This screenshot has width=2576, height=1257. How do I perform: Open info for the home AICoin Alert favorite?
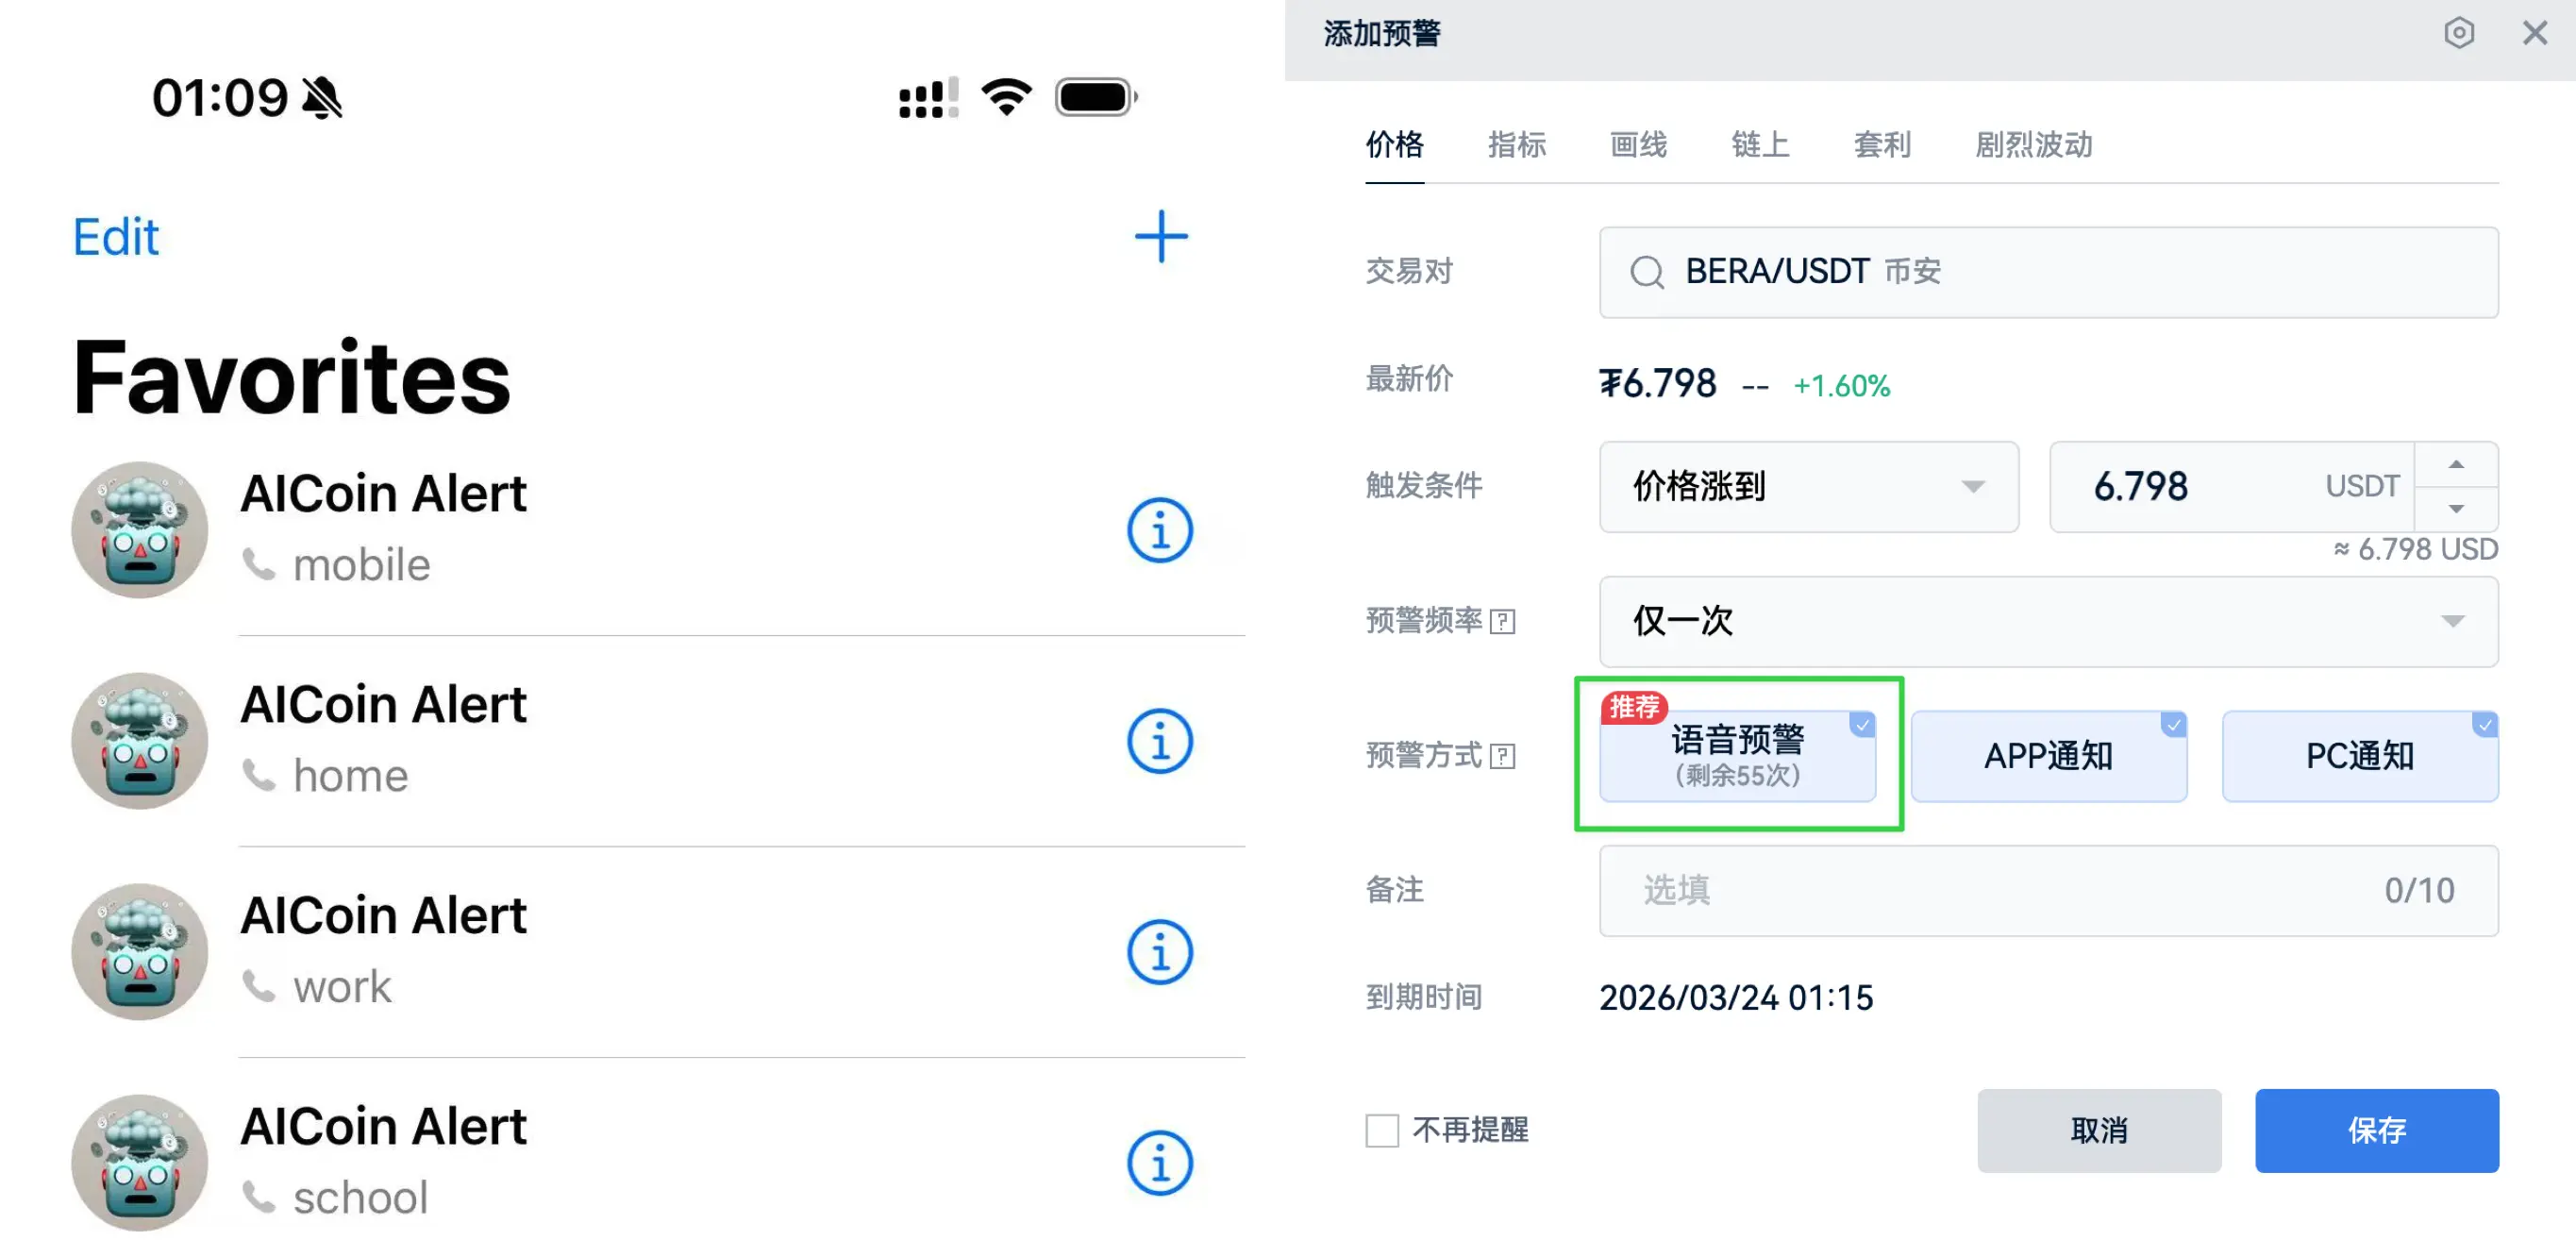[x=1159, y=741]
